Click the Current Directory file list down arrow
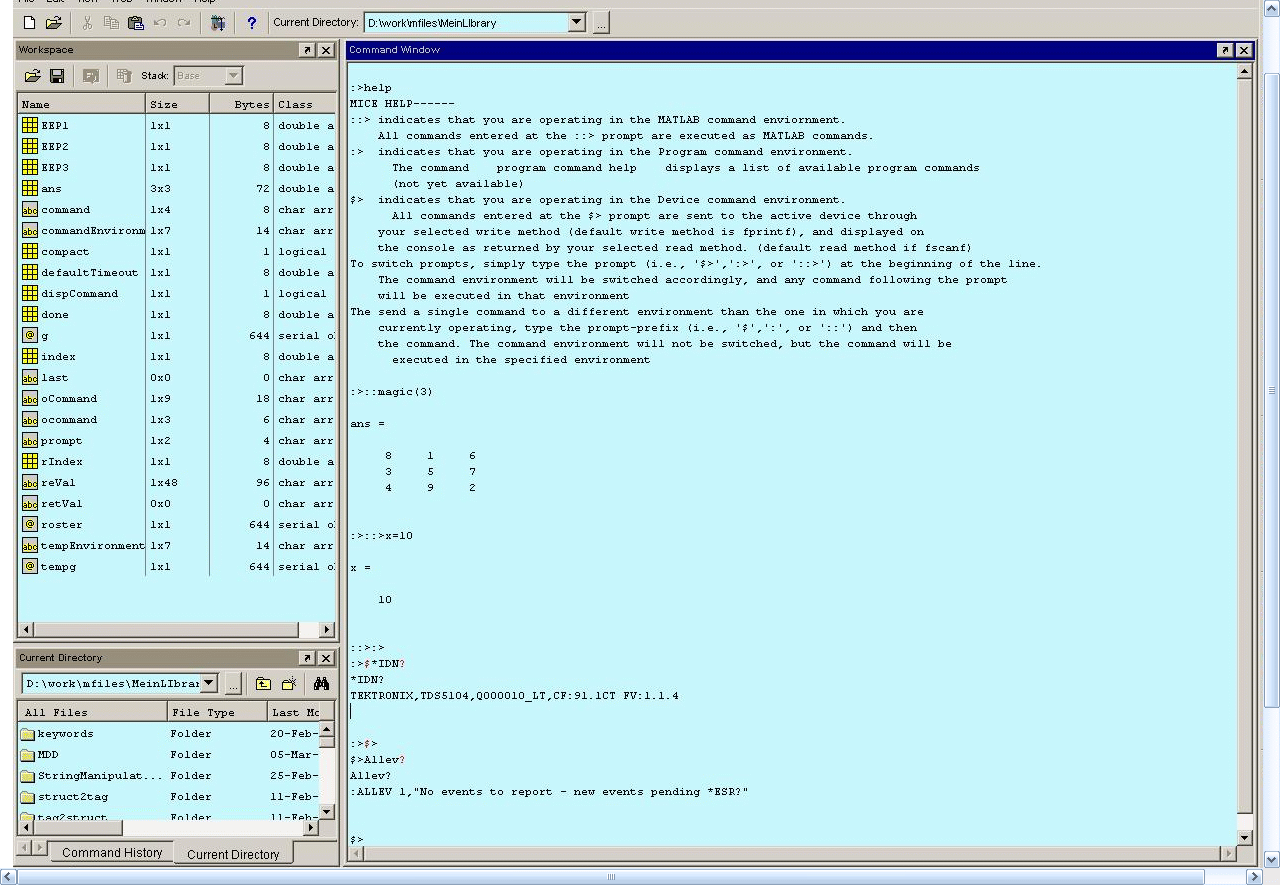 pos(327,812)
